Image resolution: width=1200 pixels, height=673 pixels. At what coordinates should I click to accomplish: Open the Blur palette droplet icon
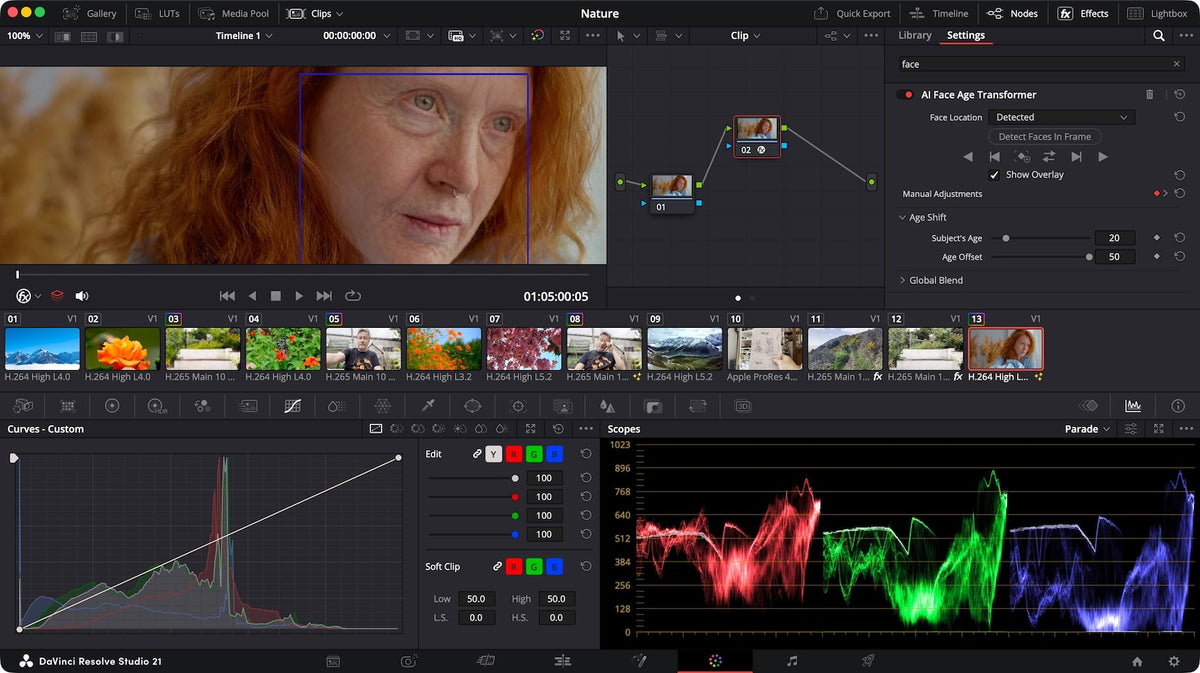(607, 406)
